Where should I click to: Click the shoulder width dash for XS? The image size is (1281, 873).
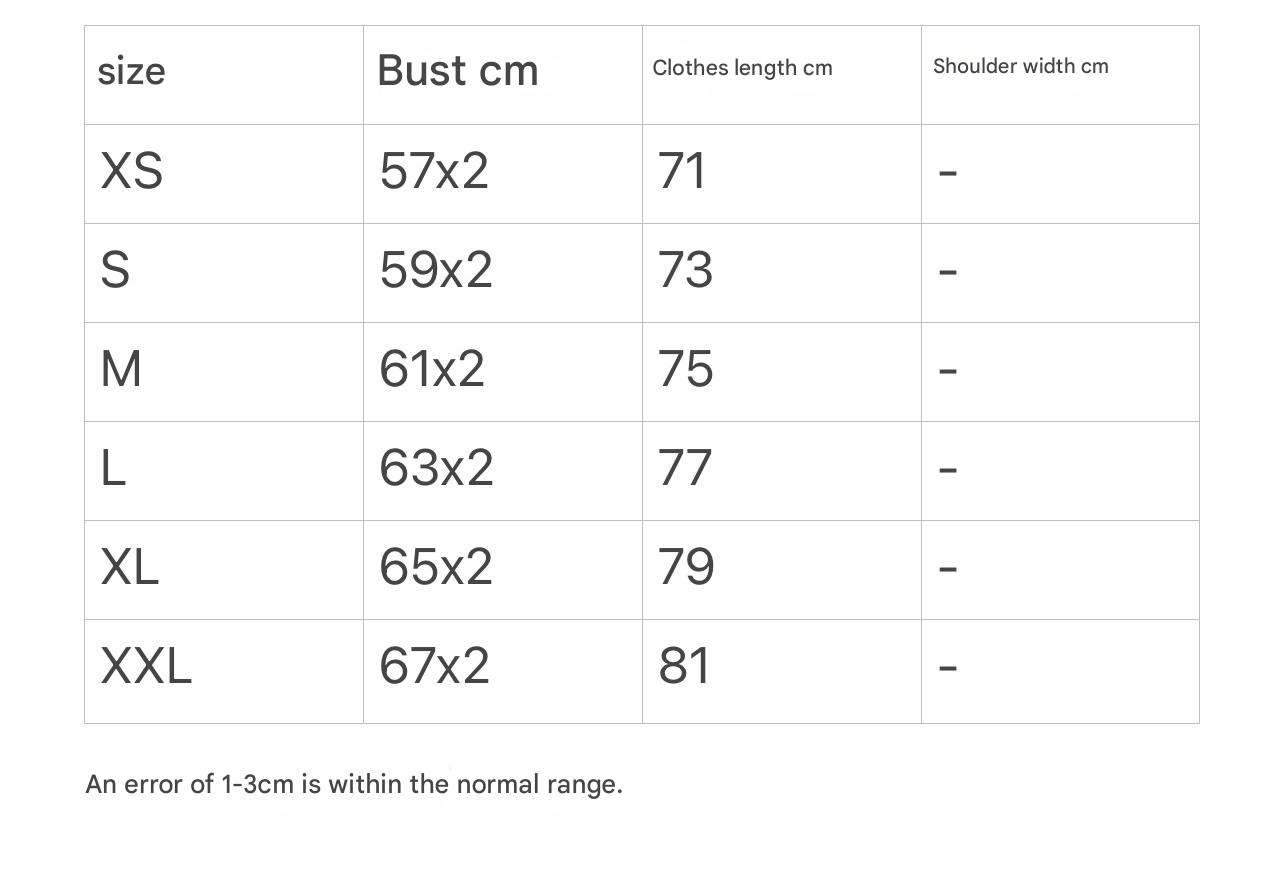click(948, 173)
